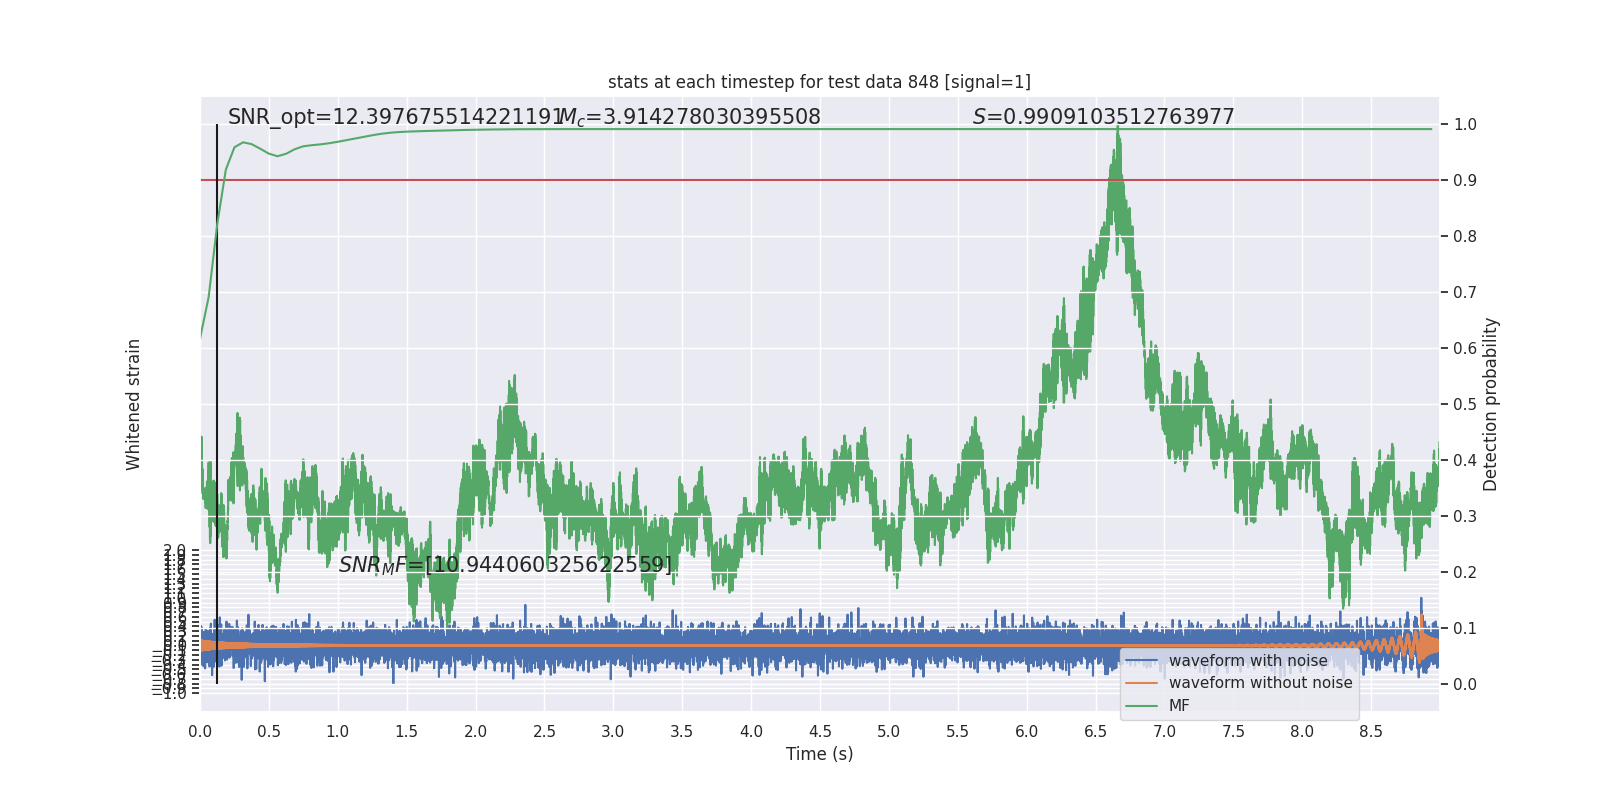Viewport: 1600px width, 800px height.
Task: Click the 5.5 tick on the time axis
Action: 958,732
